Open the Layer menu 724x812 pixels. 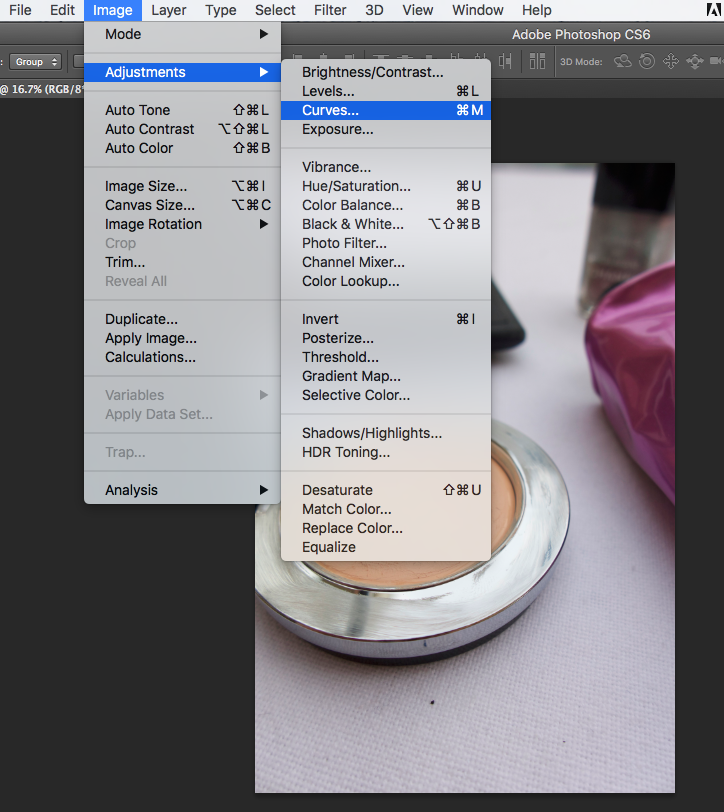coord(168,10)
